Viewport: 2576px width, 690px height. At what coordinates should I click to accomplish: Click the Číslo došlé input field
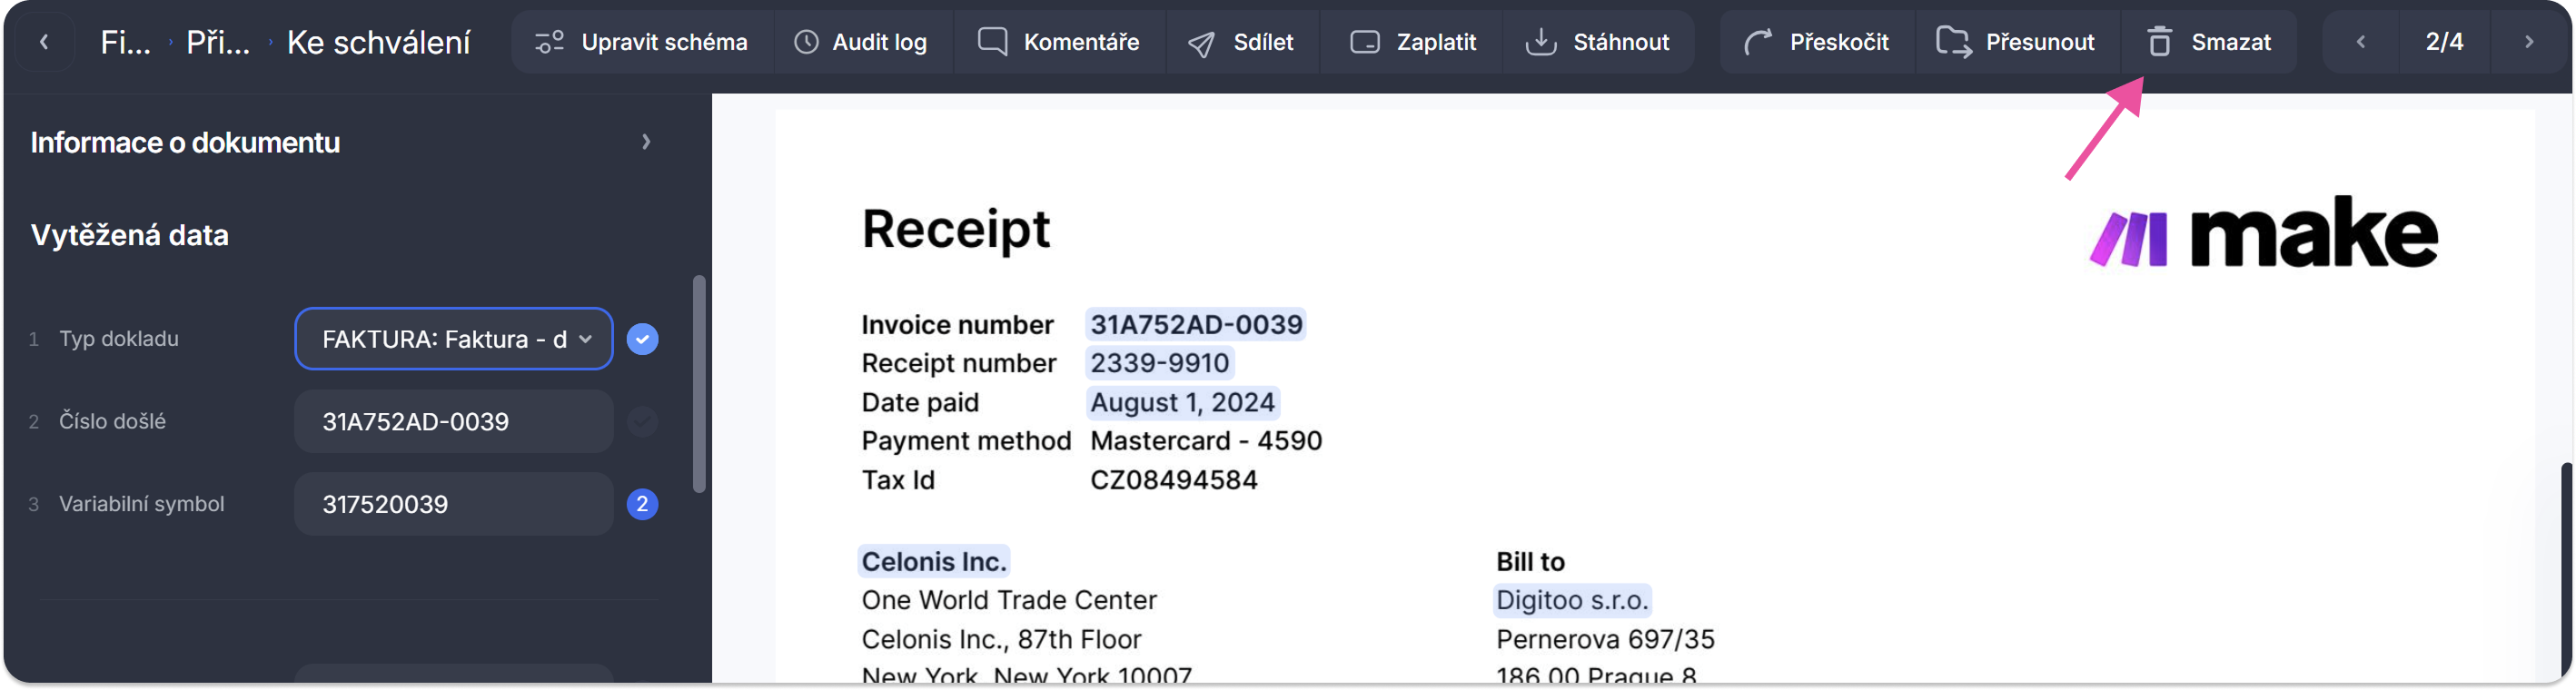[454, 422]
